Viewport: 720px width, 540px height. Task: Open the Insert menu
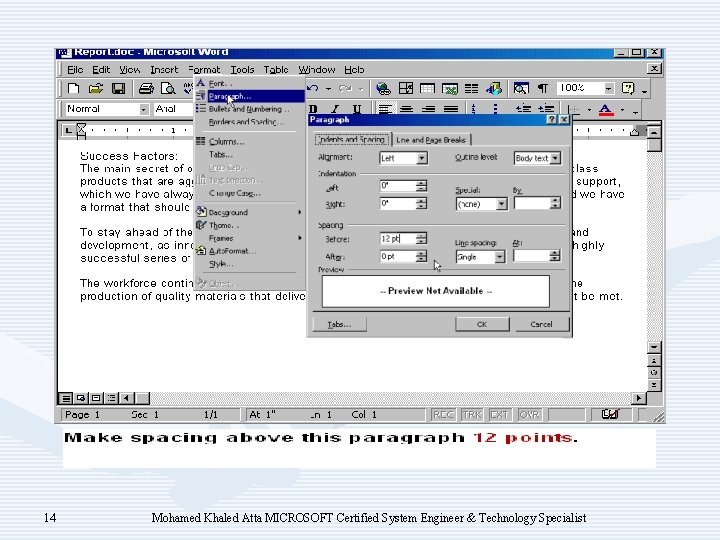(x=164, y=70)
